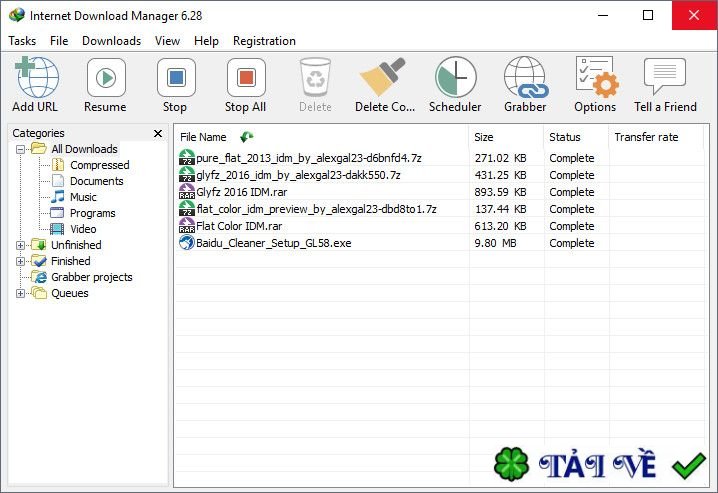Click the icon of flat_color_idm_preview 7z file
The height and width of the screenshot is (493, 718).
pyautogui.click(x=186, y=208)
